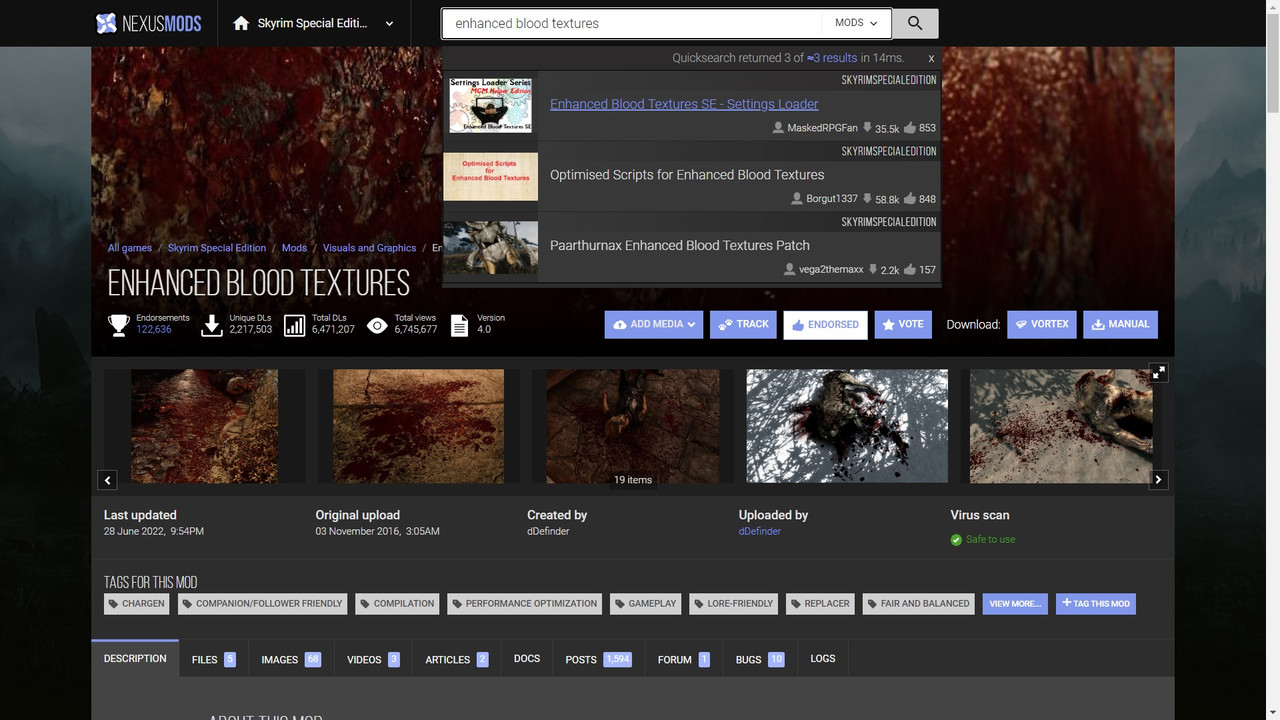Open the Nexus Mods home logo
The height and width of the screenshot is (720, 1280).
coord(148,23)
